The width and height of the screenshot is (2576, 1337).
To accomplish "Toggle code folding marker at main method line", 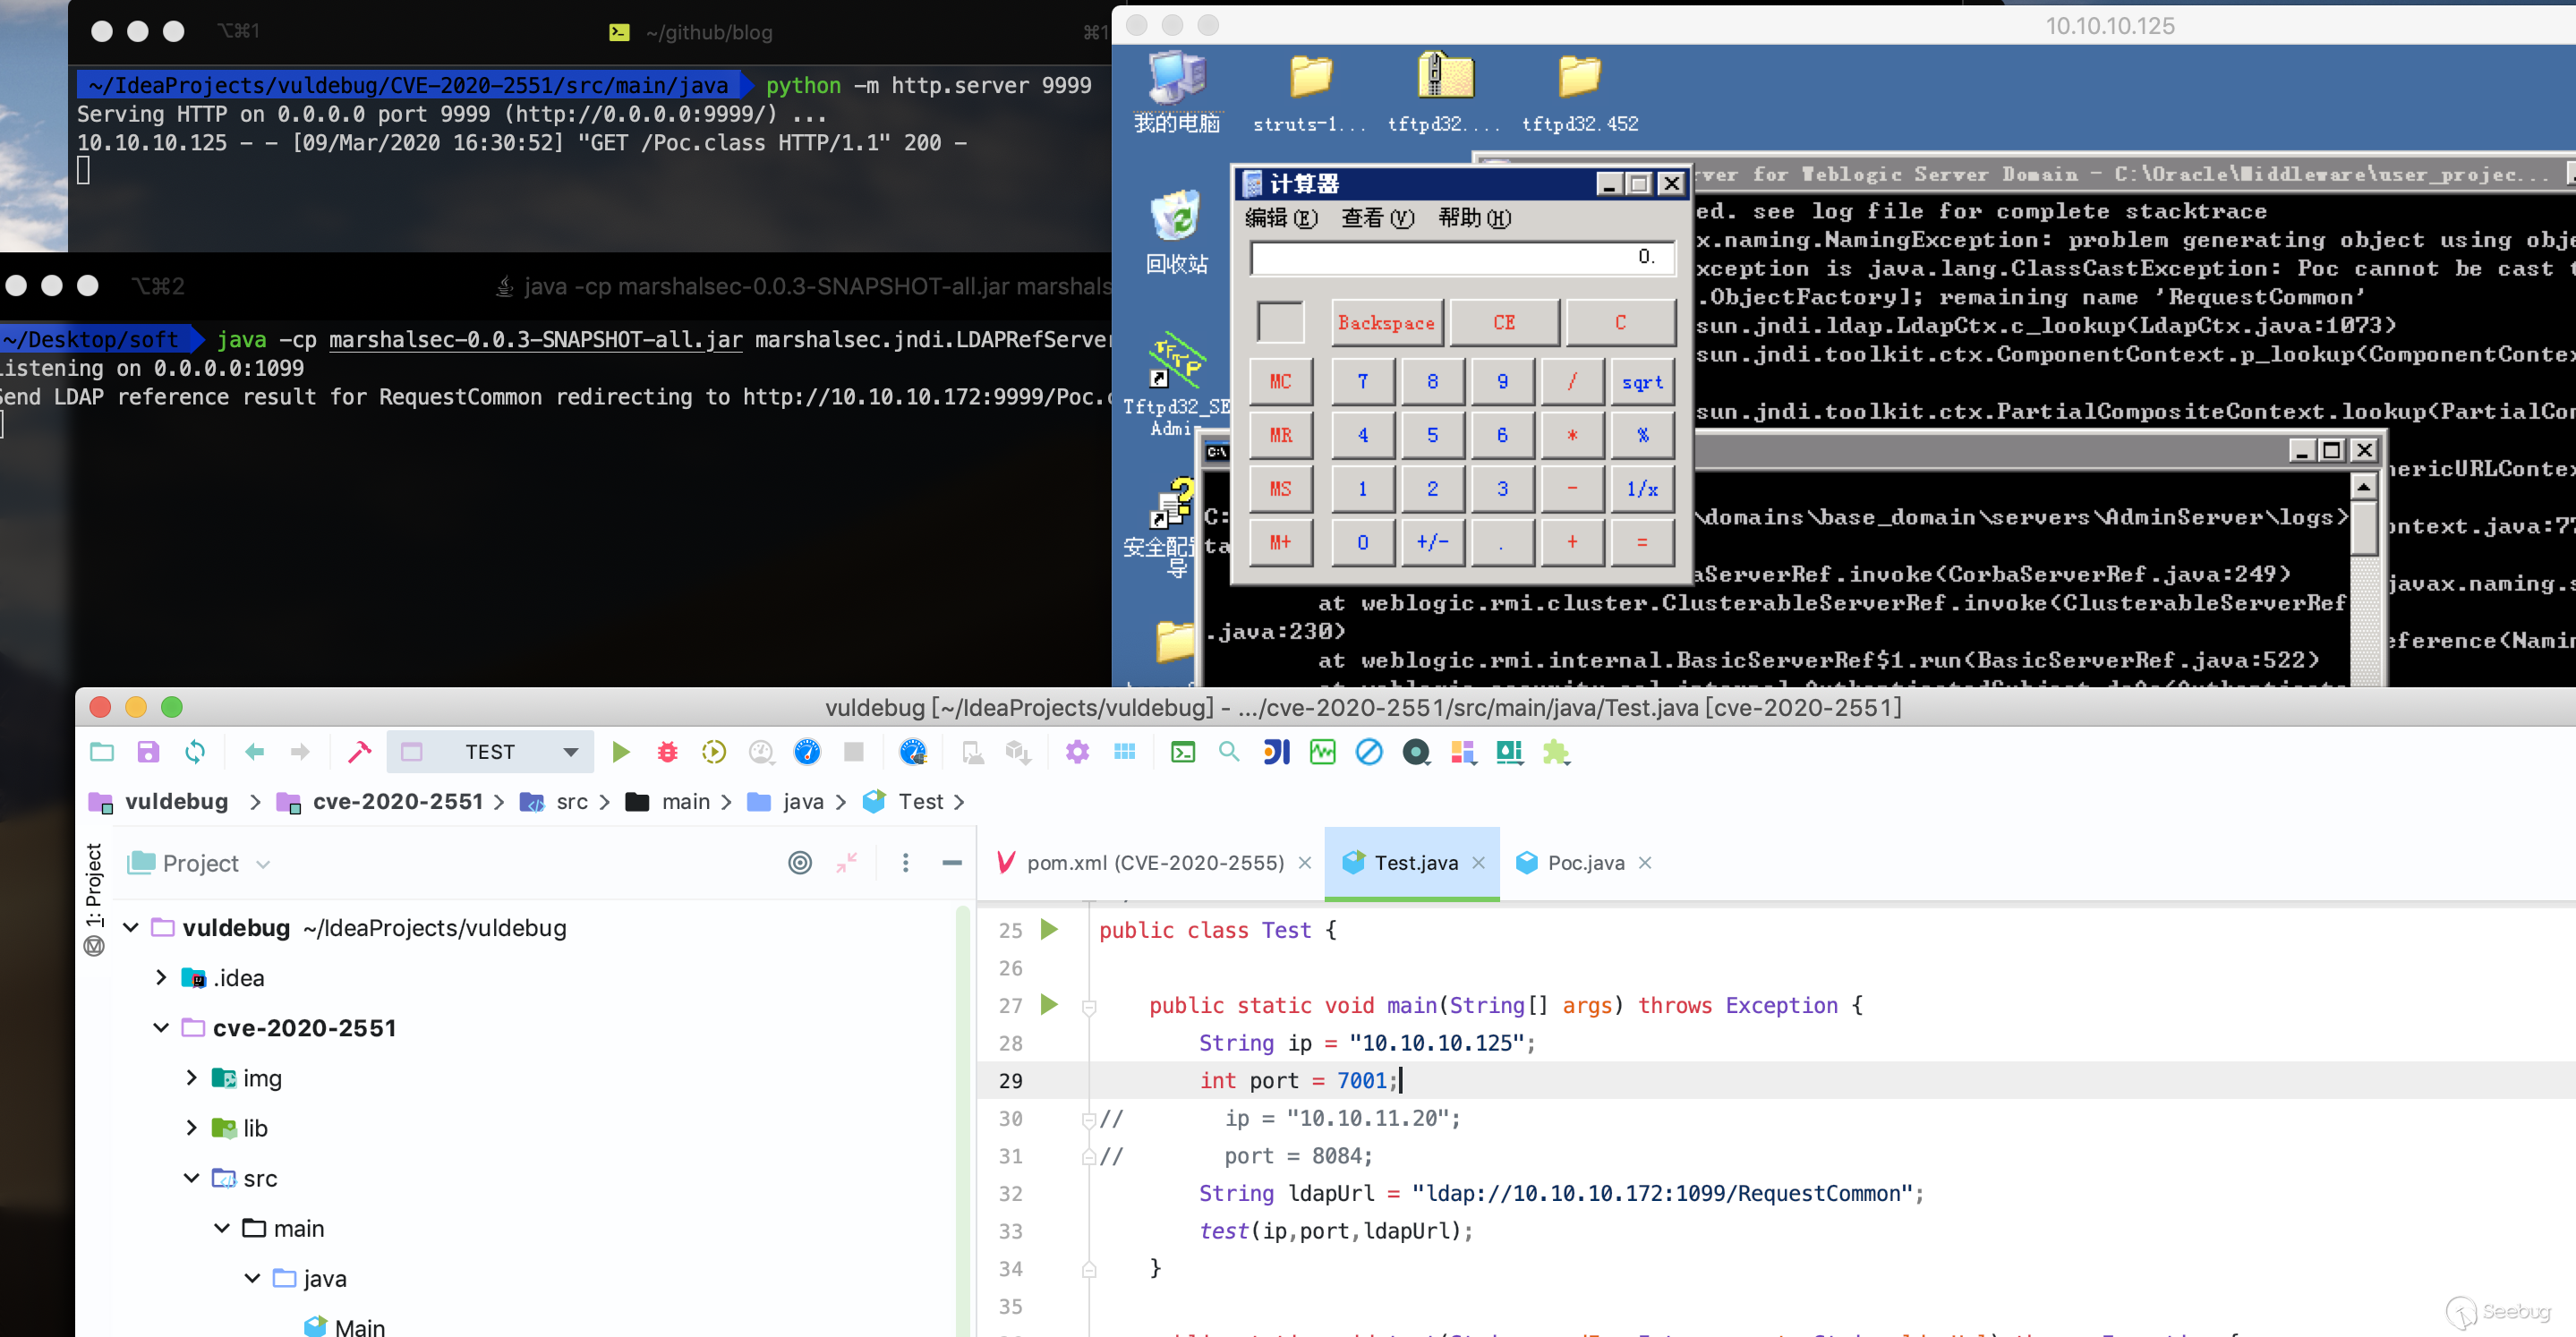I will coord(1089,1006).
